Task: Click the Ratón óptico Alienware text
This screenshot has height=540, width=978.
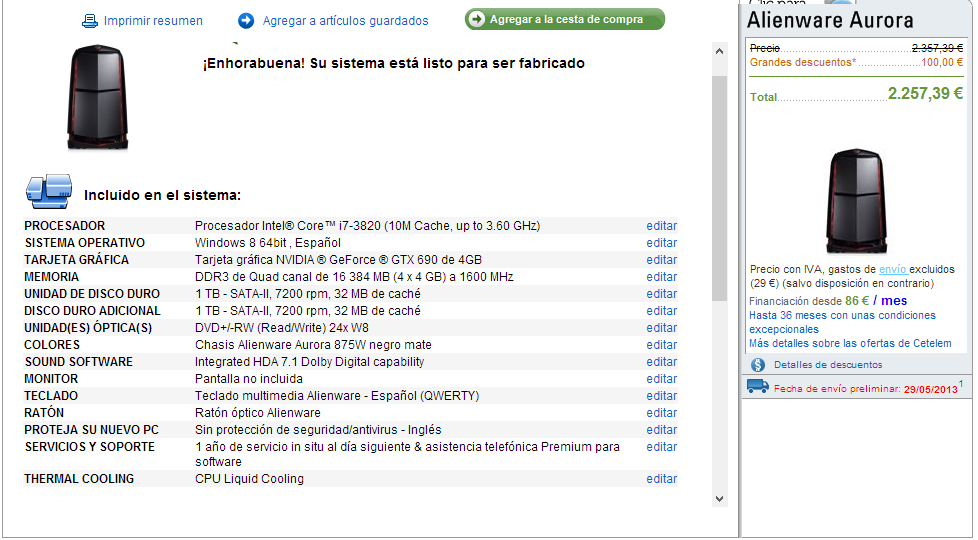Action: click(x=258, y=412)
